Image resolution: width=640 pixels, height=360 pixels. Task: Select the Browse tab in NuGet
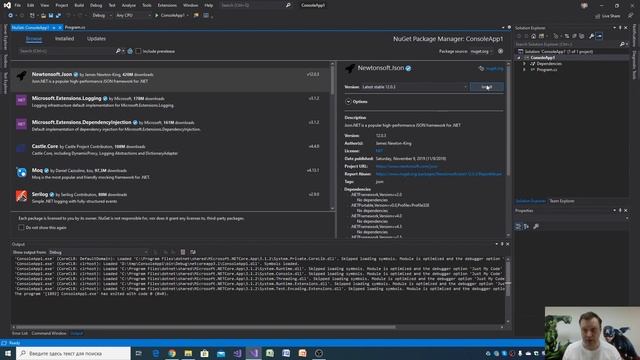coord(34,39)
